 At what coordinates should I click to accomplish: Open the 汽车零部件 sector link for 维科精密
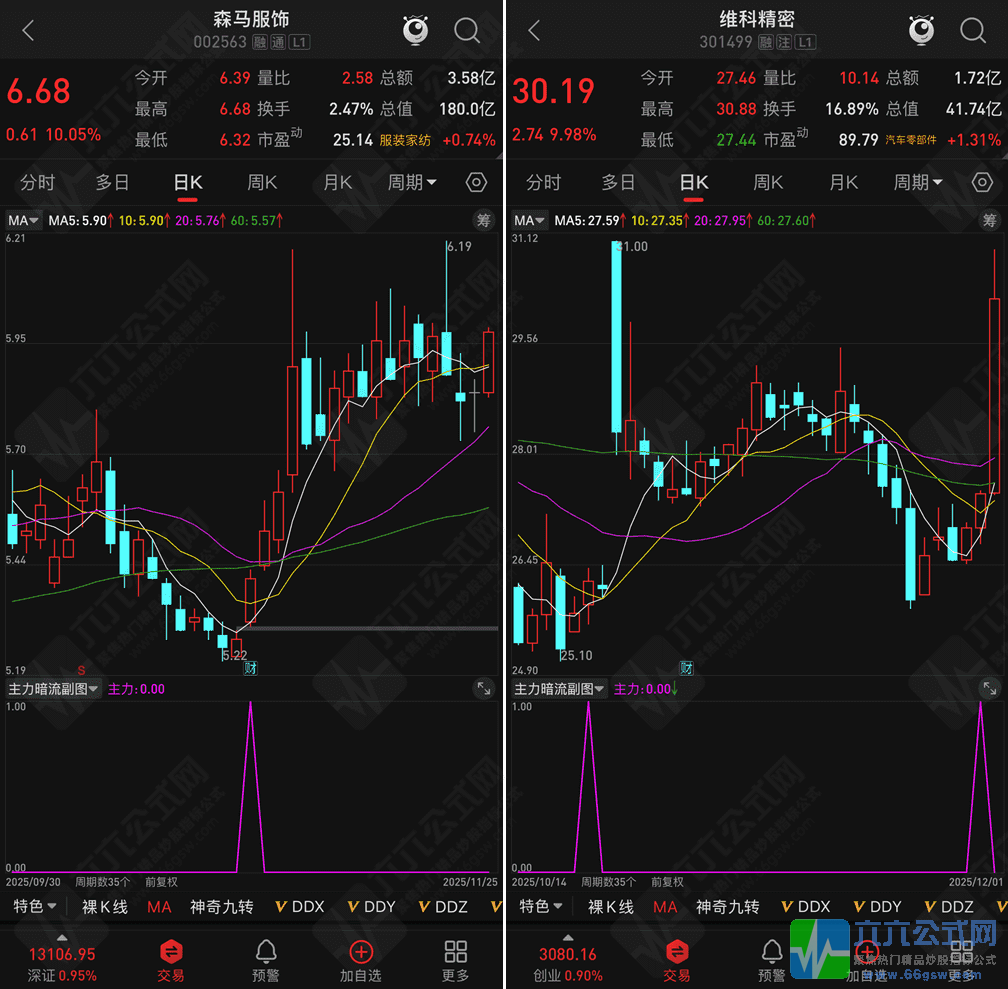pos(911,140)
